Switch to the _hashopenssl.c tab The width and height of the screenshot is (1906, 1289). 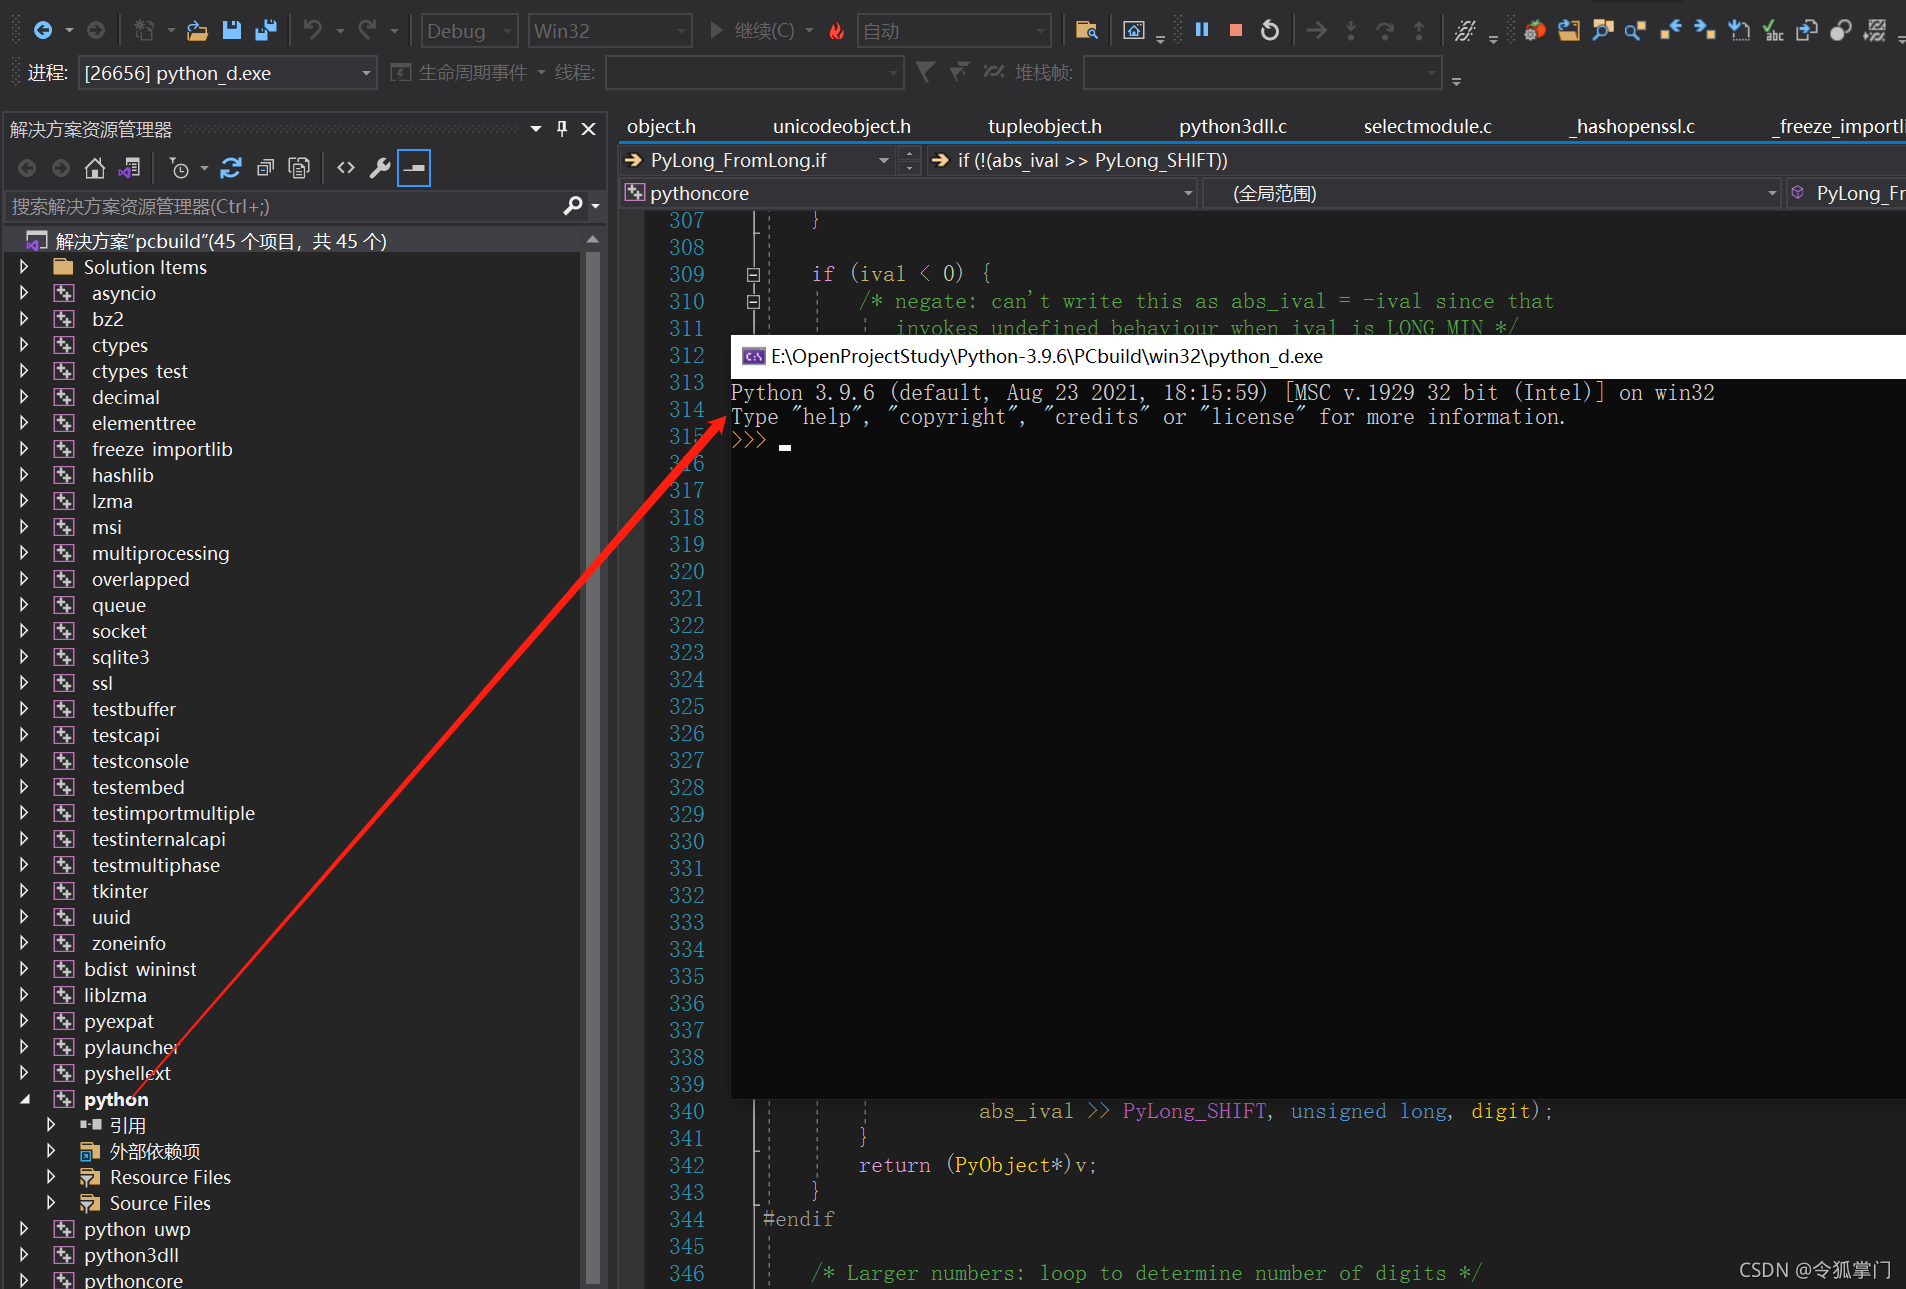[x=1632, y=126]
